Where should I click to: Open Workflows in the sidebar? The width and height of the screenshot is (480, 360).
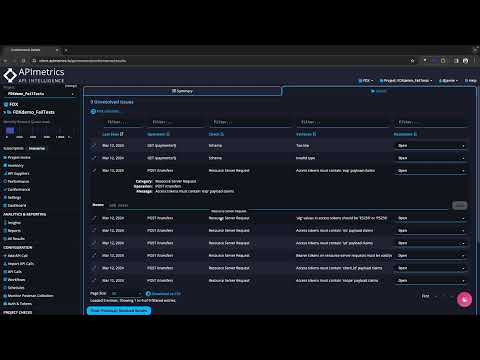click(16, 280)
